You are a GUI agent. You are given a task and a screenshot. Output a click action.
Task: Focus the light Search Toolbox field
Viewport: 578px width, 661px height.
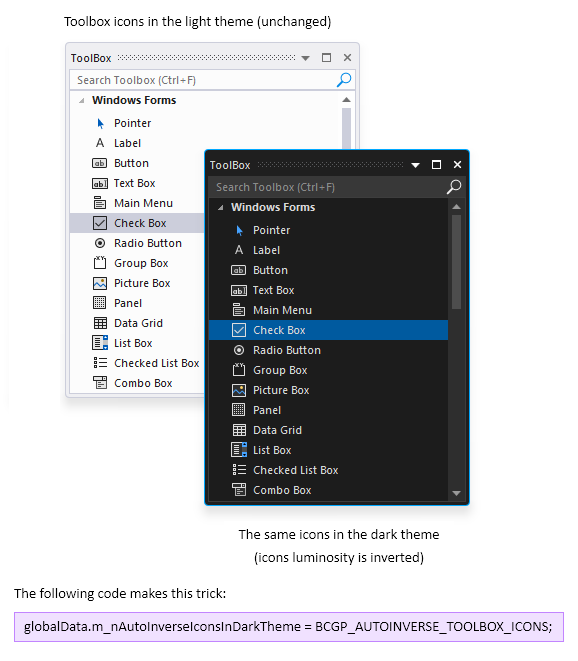pos(204,80)
